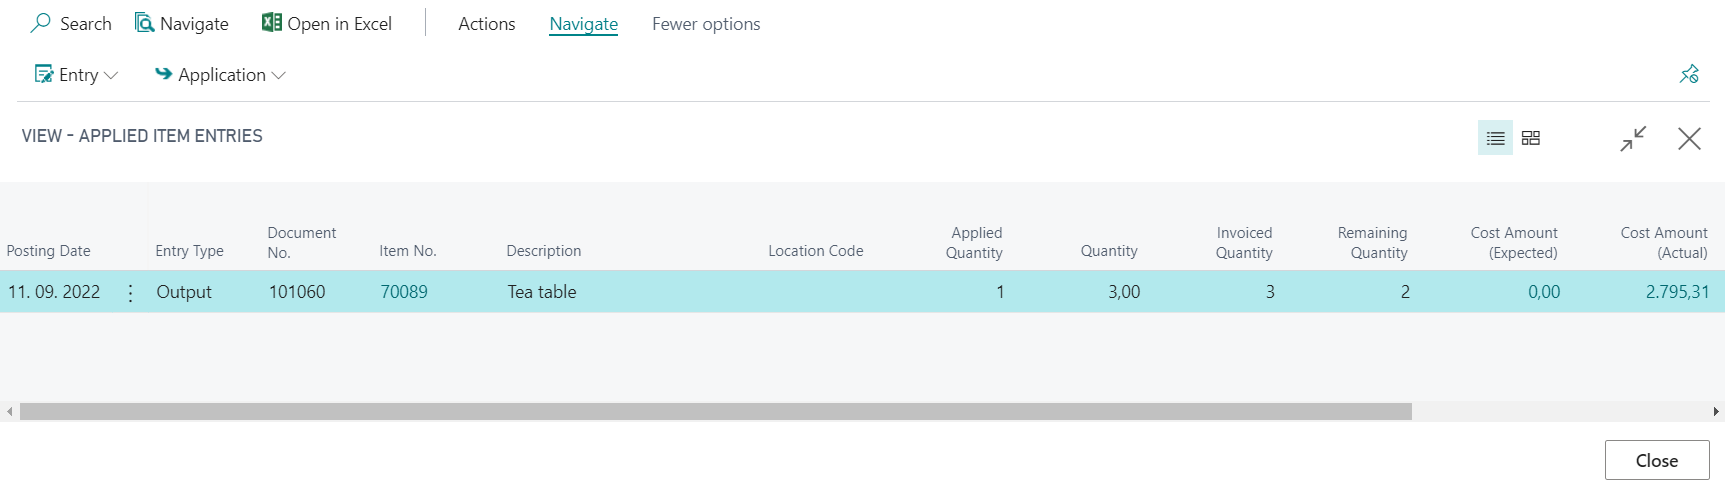Click the scrollbar right arrow
The image size is (1725, 494).
coord(1716,411)
